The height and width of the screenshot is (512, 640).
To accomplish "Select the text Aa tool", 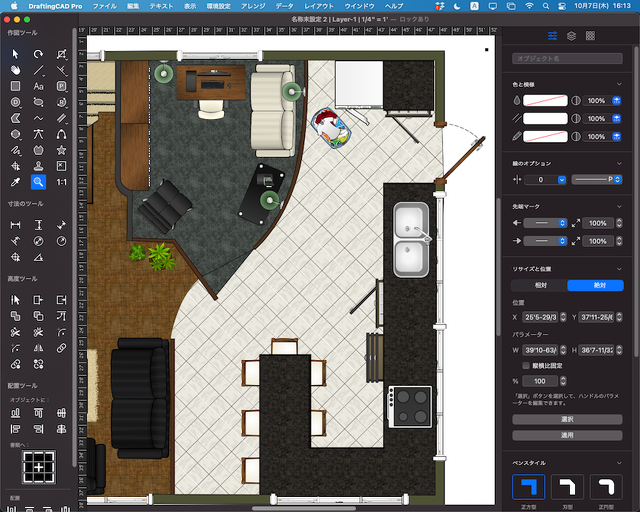I will [x=38, y=86].
